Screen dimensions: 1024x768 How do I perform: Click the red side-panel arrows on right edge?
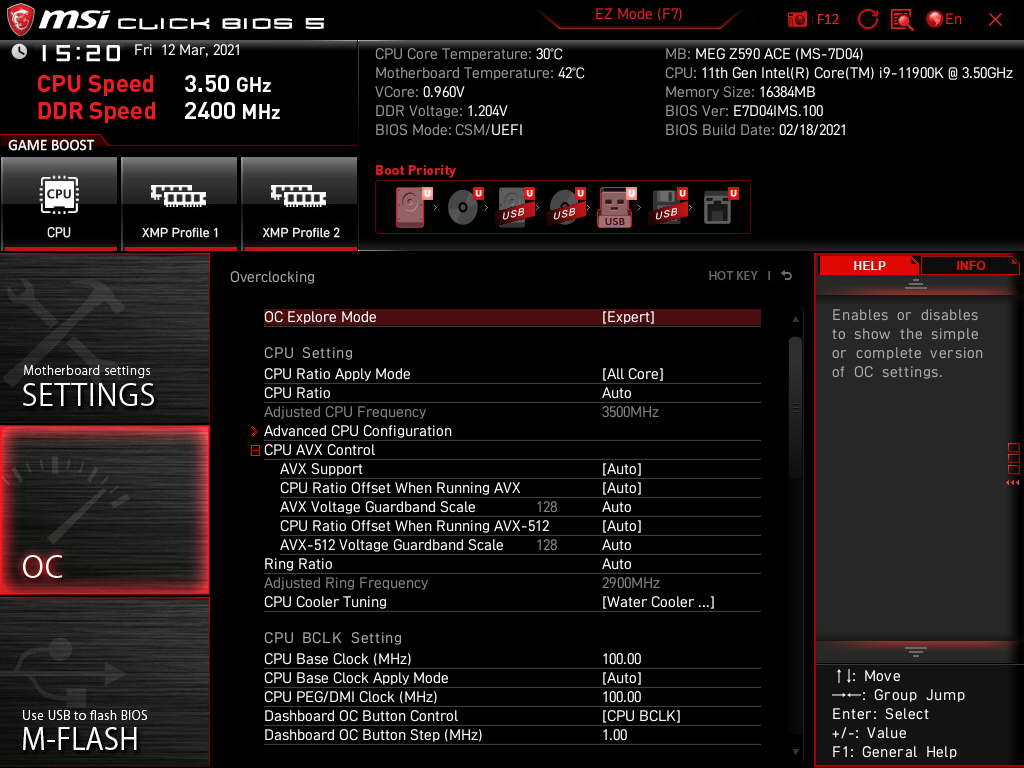click(1012, 483)
